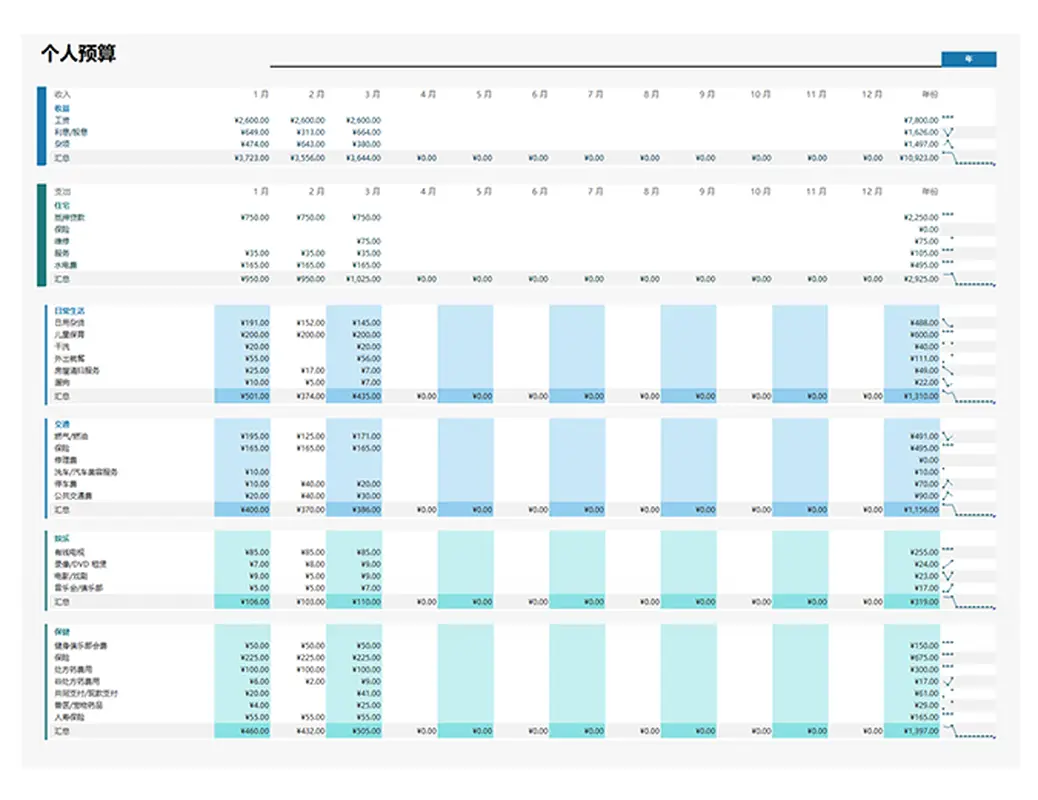1038x800 pixels.
Task: Select the 个人预算 title text
Action: point(78,54)
